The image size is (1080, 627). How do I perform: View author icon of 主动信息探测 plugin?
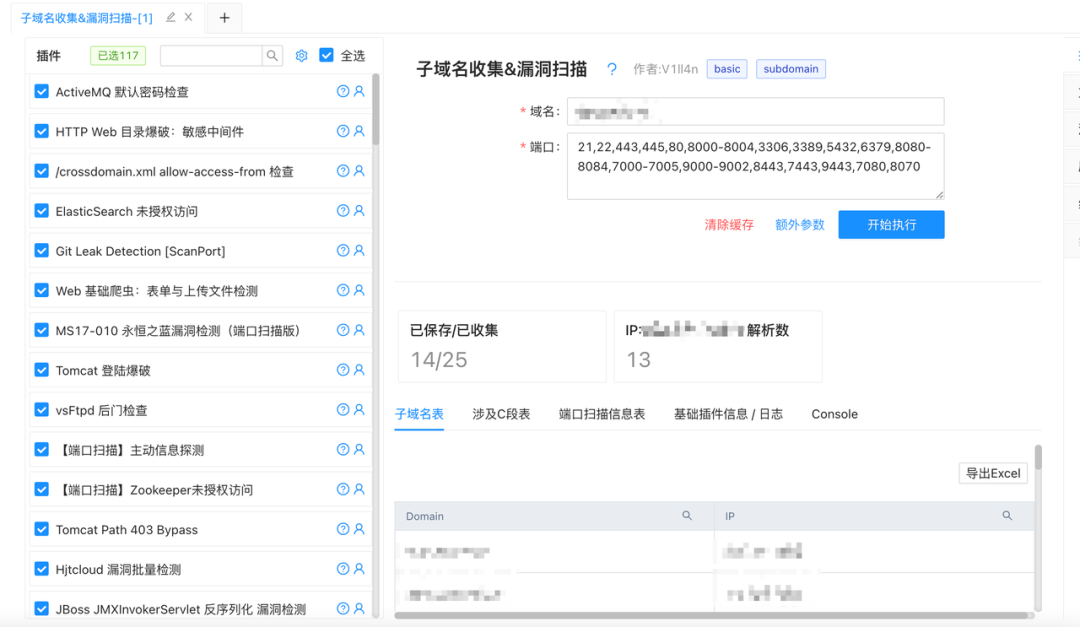point(359,449)
